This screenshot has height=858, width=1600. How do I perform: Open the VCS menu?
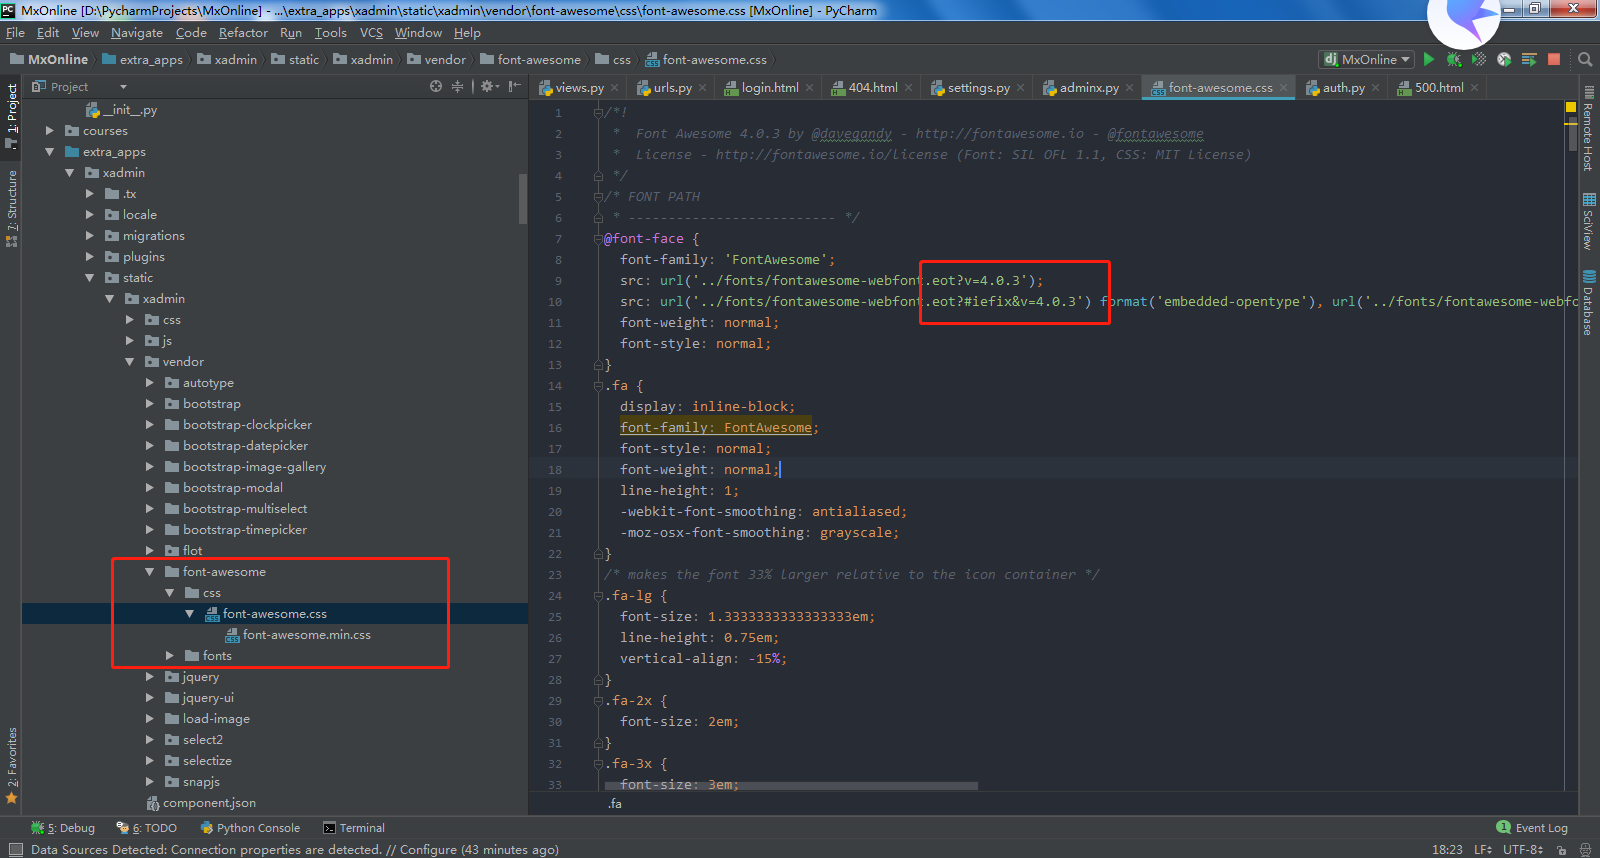(x=371, y=33)
